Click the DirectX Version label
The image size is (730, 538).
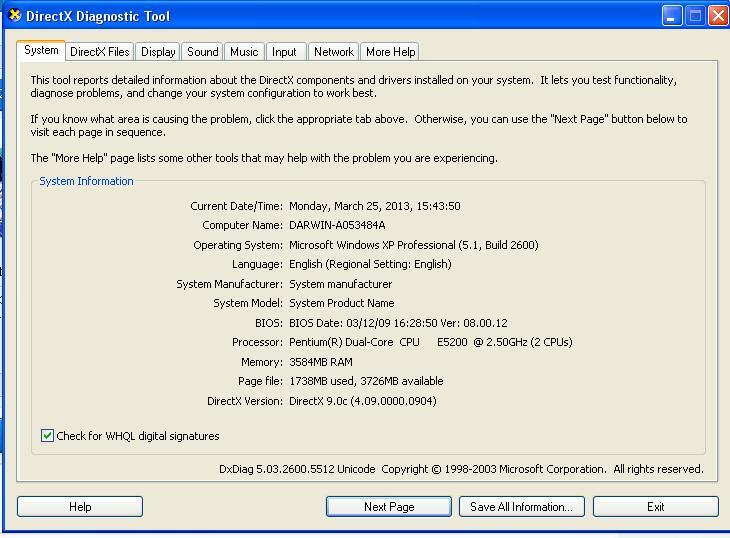pos(245,401)
